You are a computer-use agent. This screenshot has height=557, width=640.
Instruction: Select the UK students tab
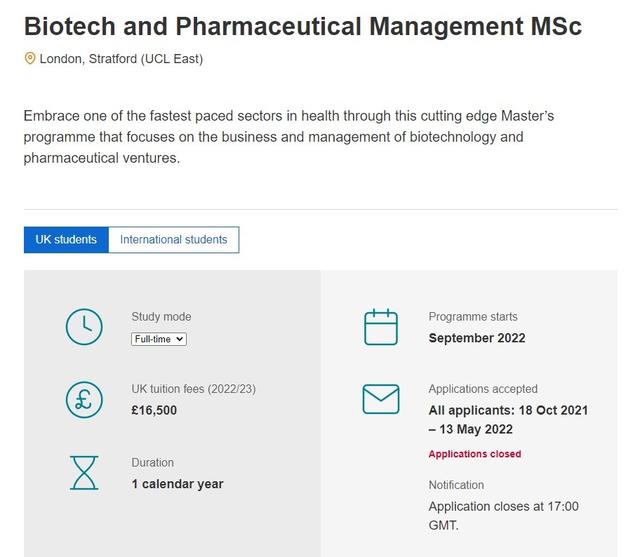click(x=66, y=240)
